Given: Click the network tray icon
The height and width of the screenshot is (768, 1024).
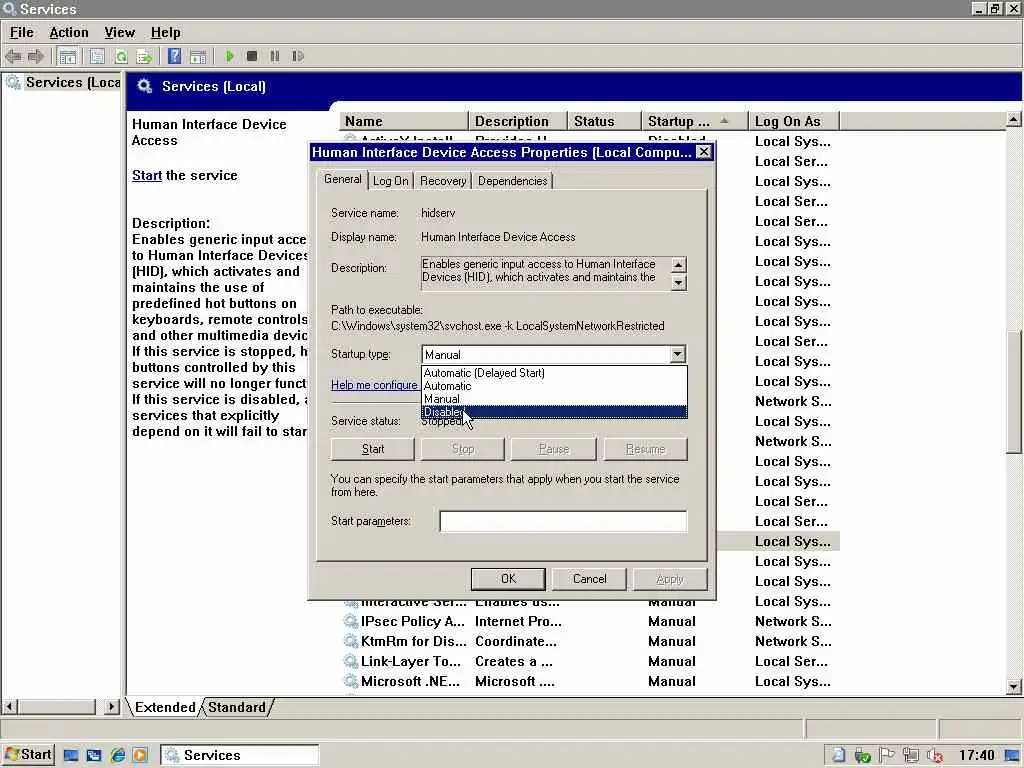Looking at the screenshot, I should click(x=911, y=756).
